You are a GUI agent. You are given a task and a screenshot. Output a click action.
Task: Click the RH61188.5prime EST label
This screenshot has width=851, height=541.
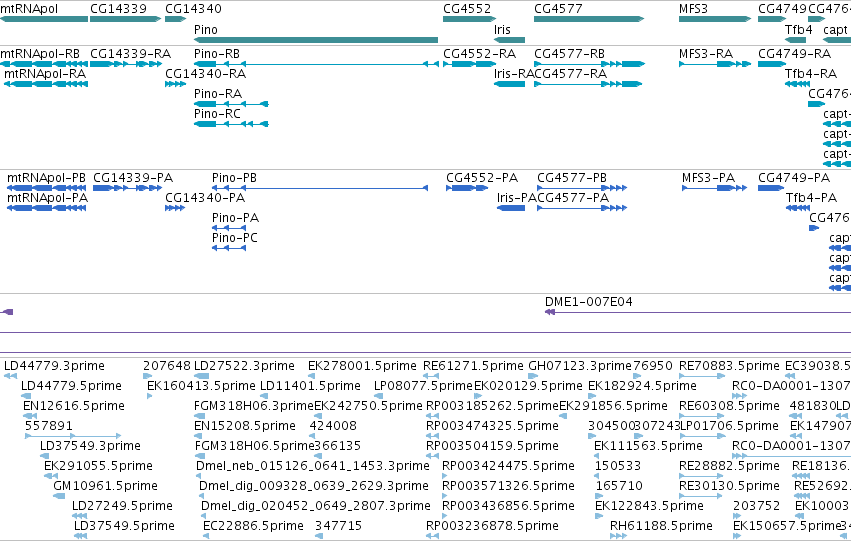[x=661, y=525]
